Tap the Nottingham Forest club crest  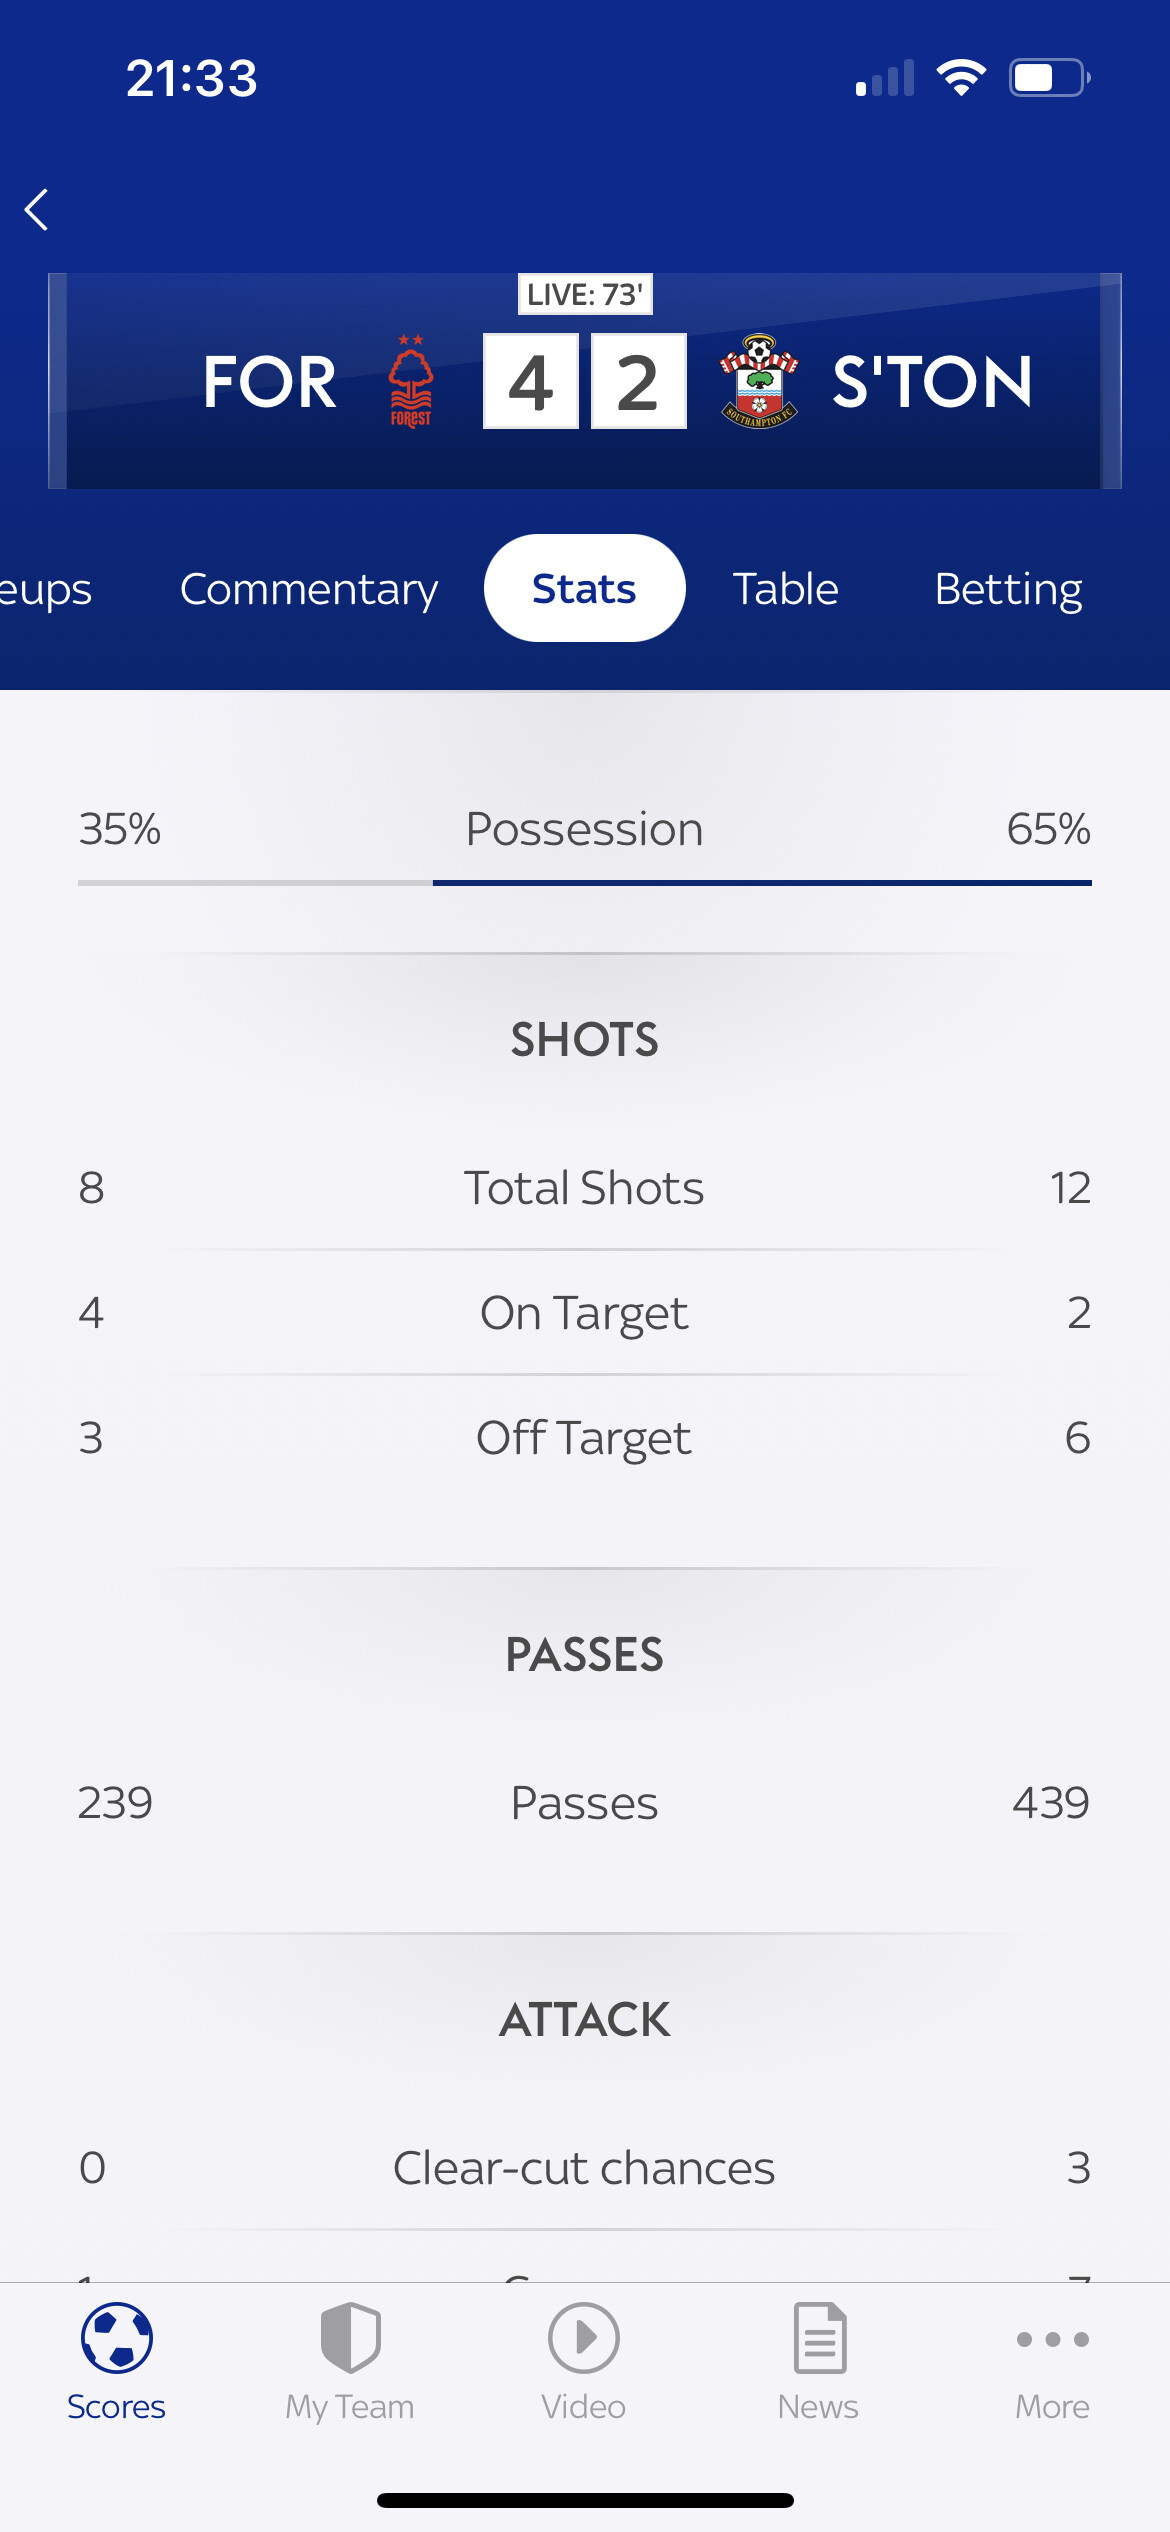click(411, 381)
